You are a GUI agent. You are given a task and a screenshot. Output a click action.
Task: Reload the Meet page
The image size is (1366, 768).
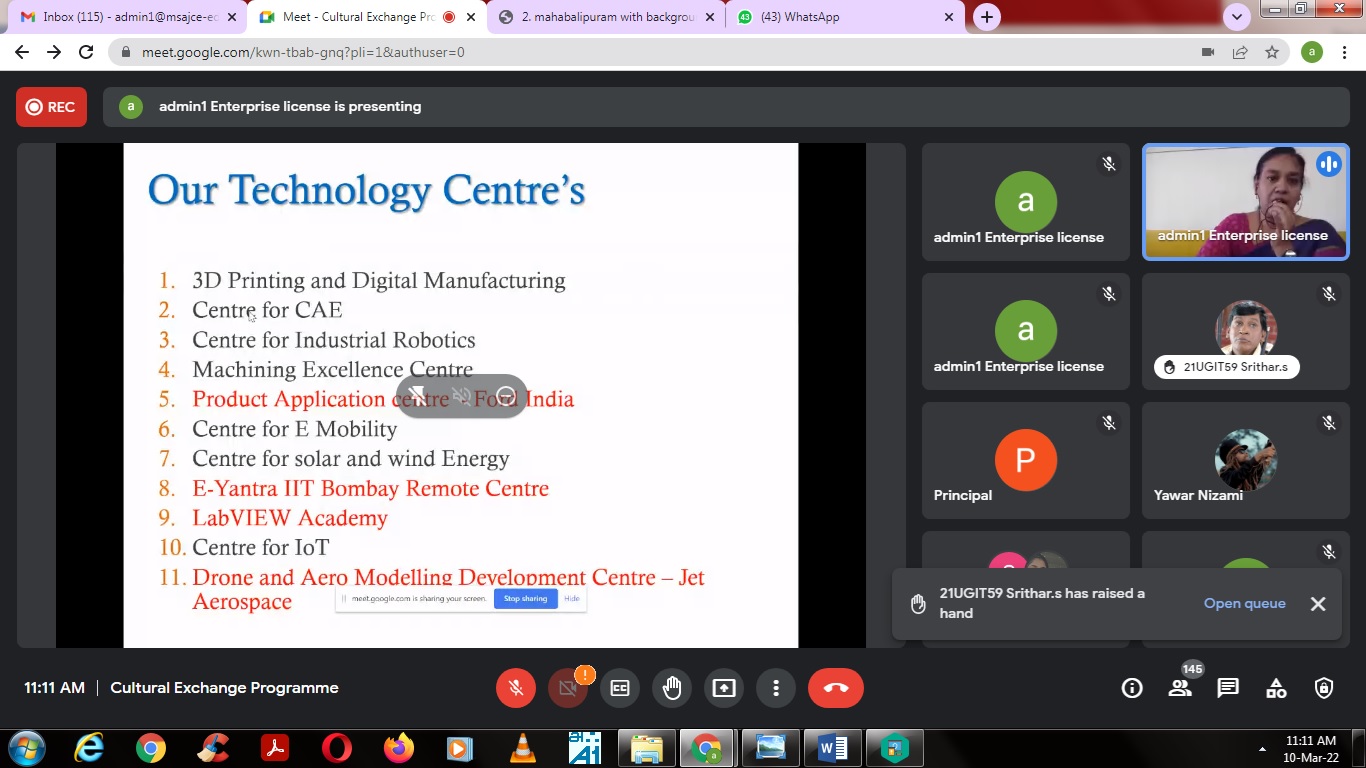coord(86,52)
